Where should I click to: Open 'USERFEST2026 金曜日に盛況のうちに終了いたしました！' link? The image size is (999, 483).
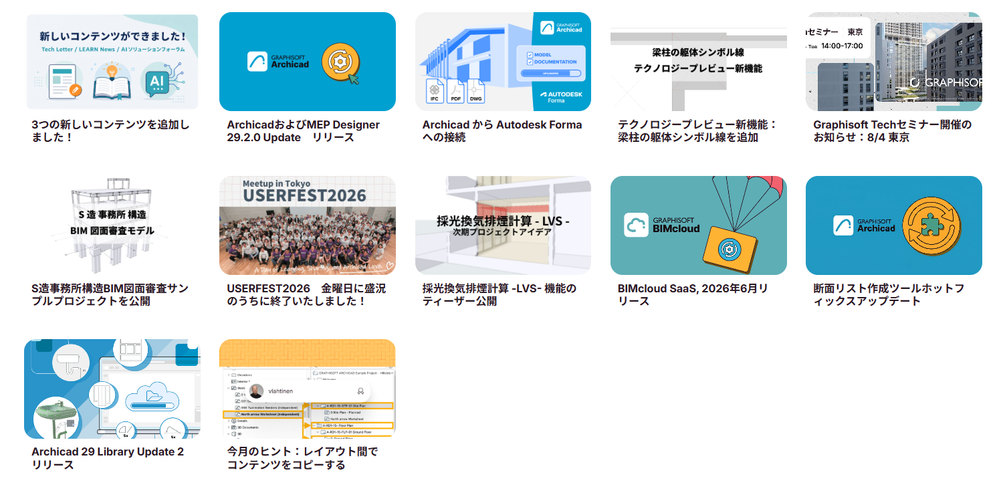(306, 294)
